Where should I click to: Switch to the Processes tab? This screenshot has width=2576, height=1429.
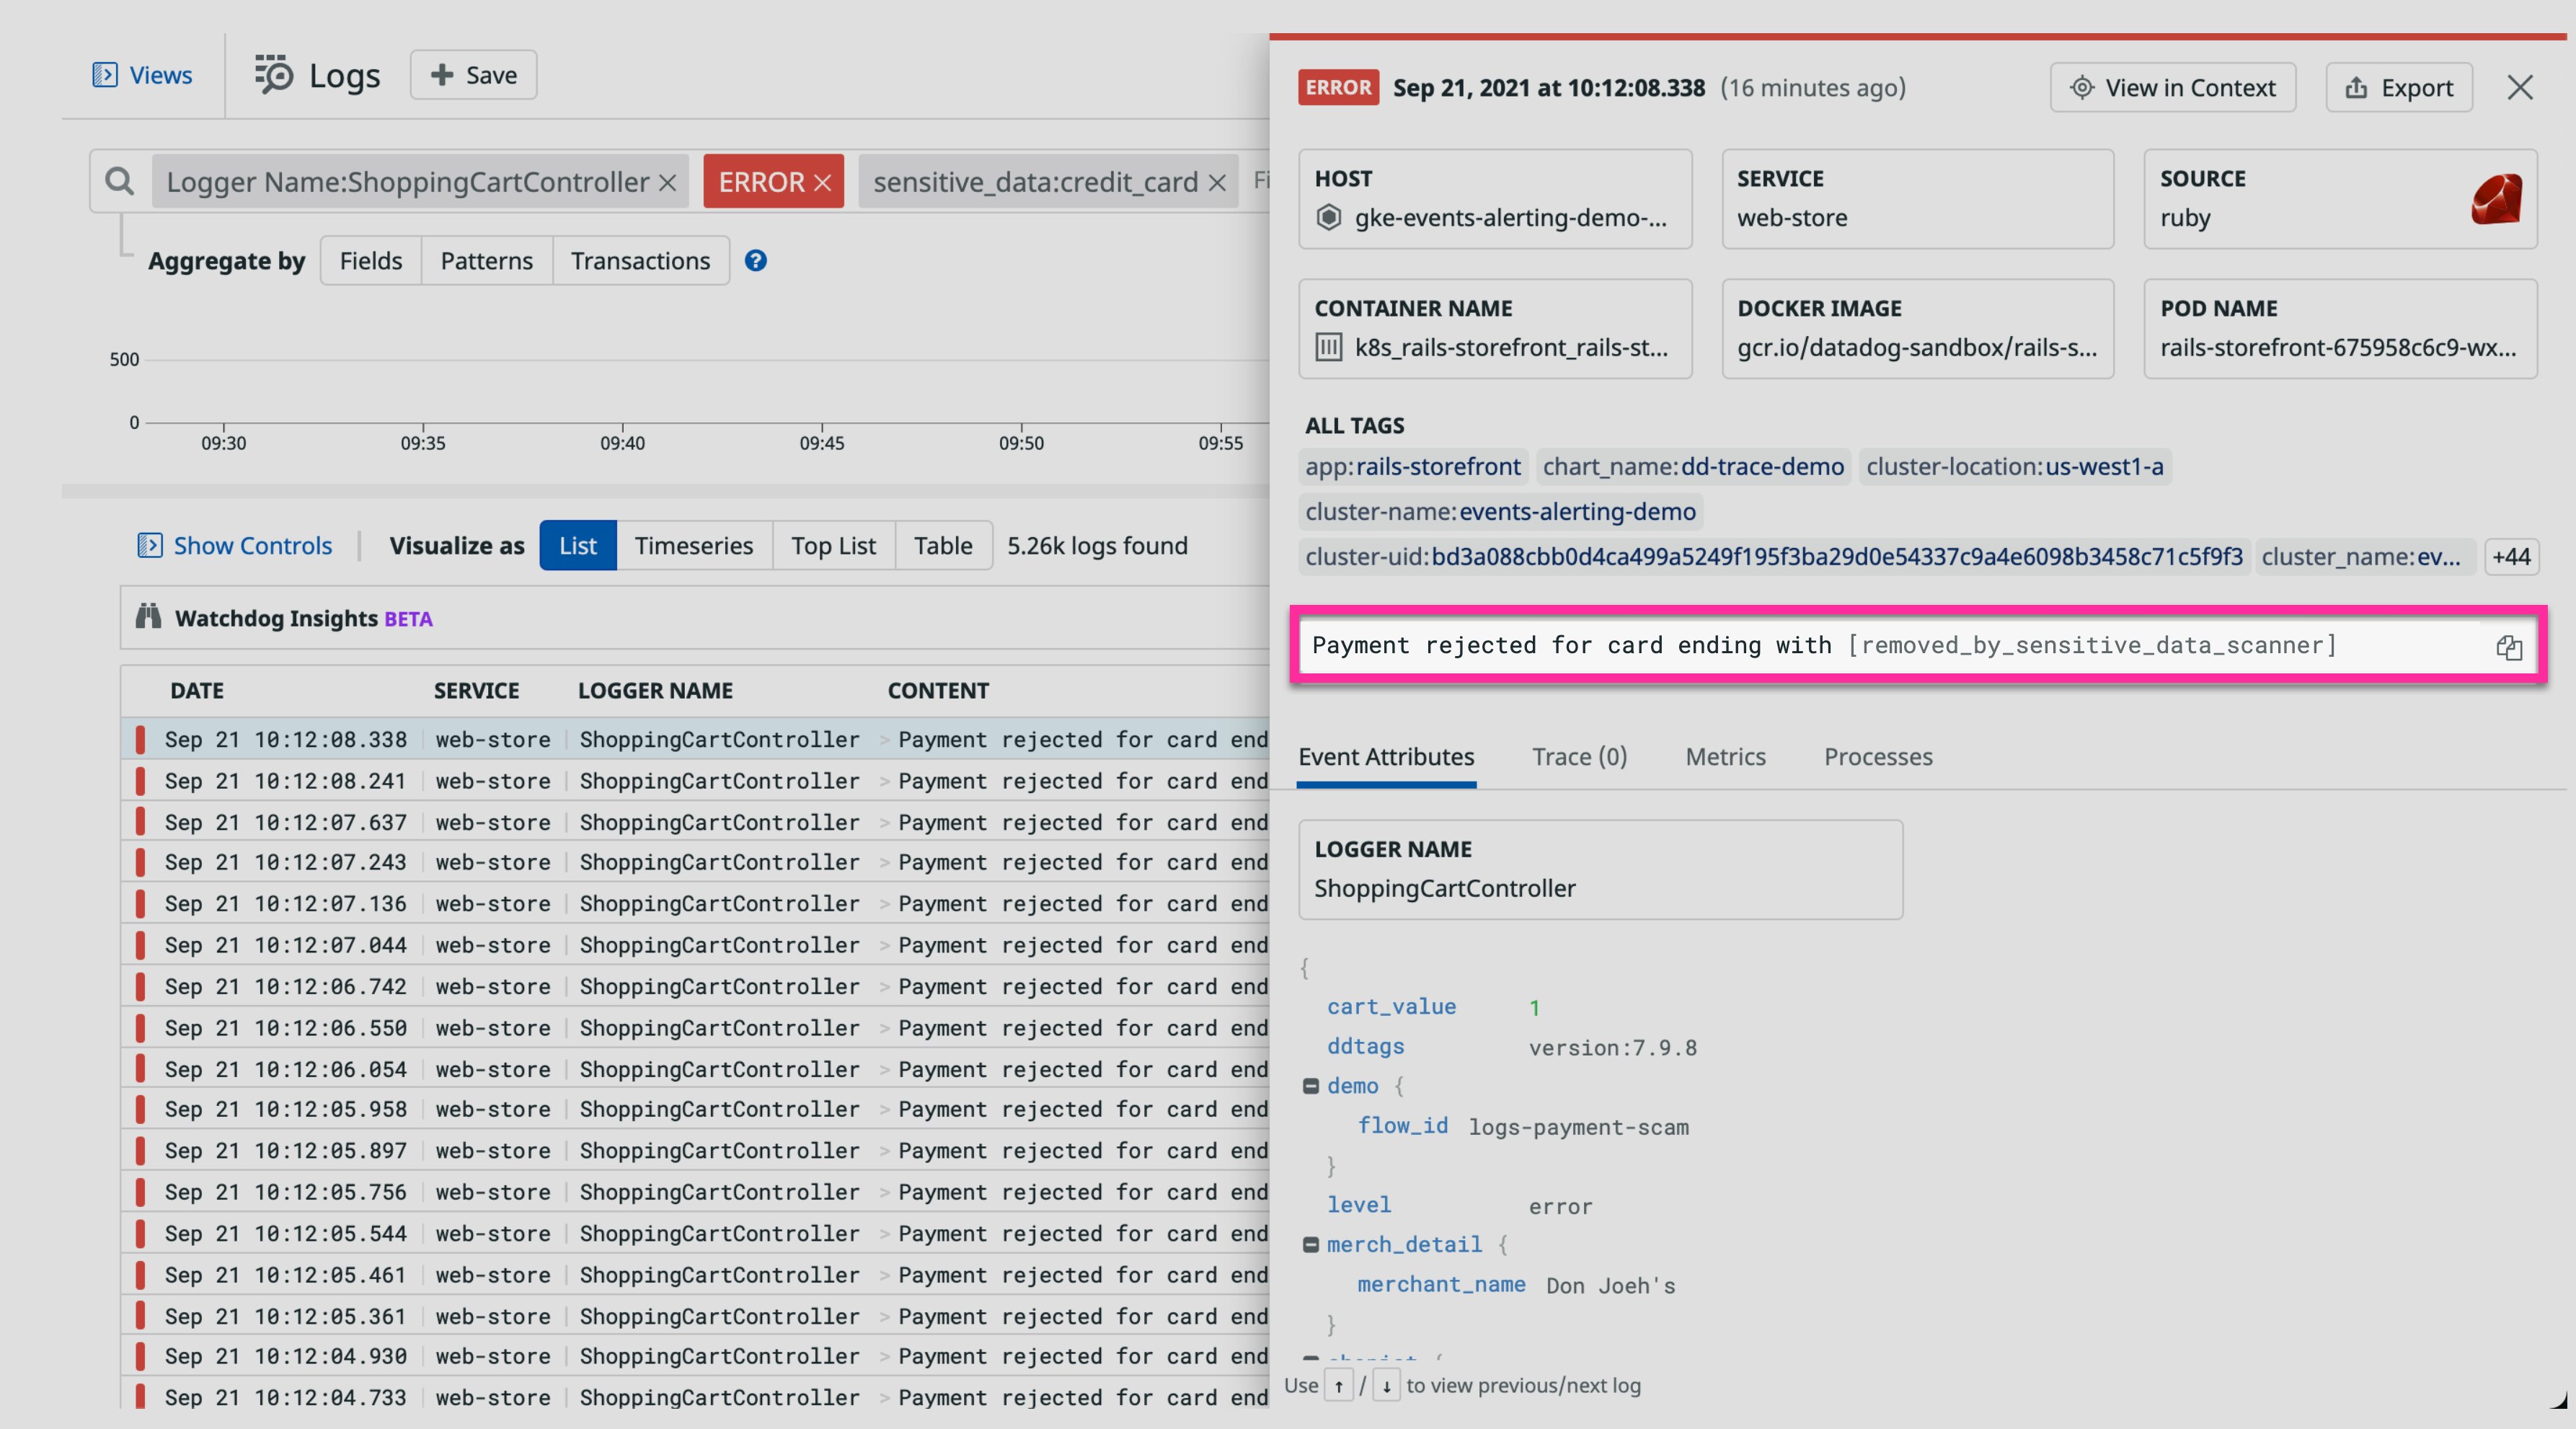tap(1877, 757)
